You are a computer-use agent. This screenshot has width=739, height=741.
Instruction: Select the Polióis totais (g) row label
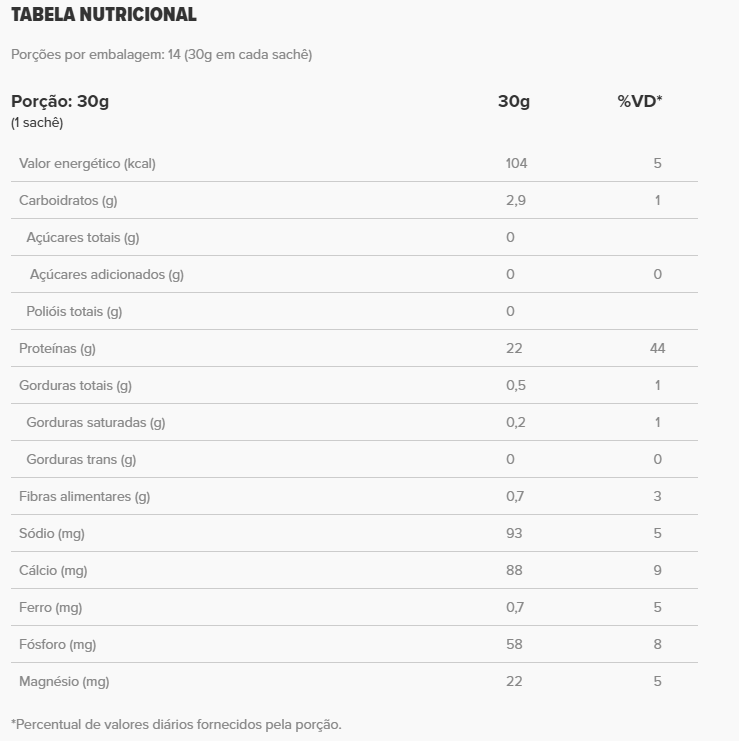[74, 311]
